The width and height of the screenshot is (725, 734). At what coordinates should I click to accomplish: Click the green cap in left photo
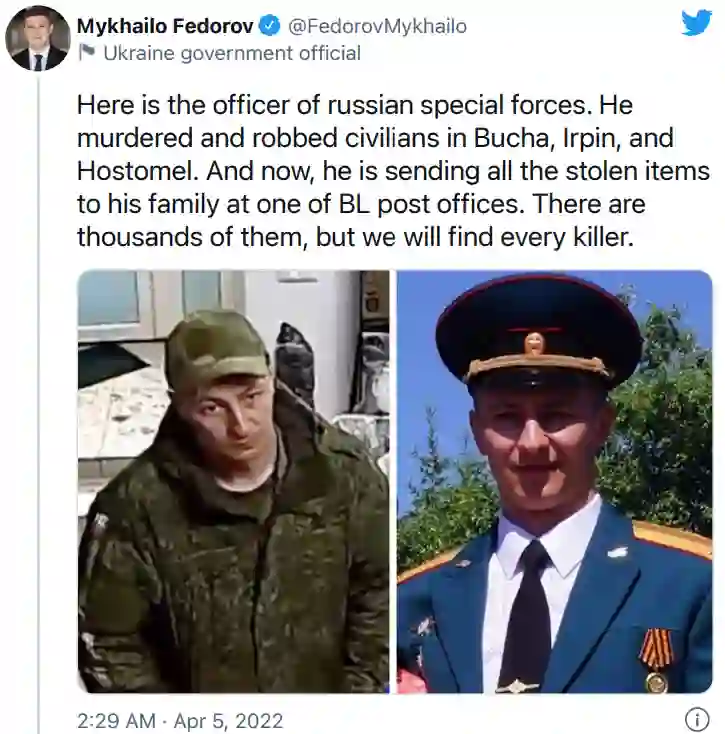point(218,350)
